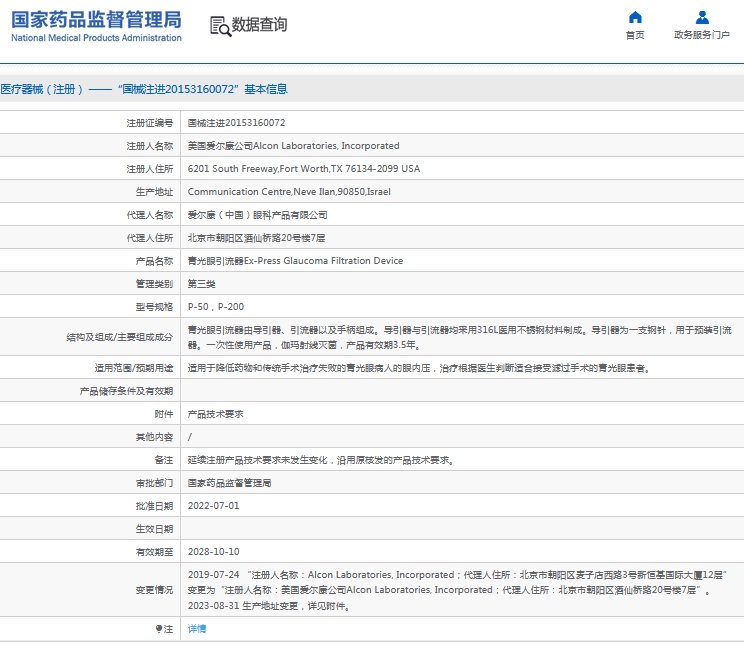The width and height of the screenshot is (744, 646).
Task: Select production address Communication Centre, Neve Ilan
Action: (289, 192)
